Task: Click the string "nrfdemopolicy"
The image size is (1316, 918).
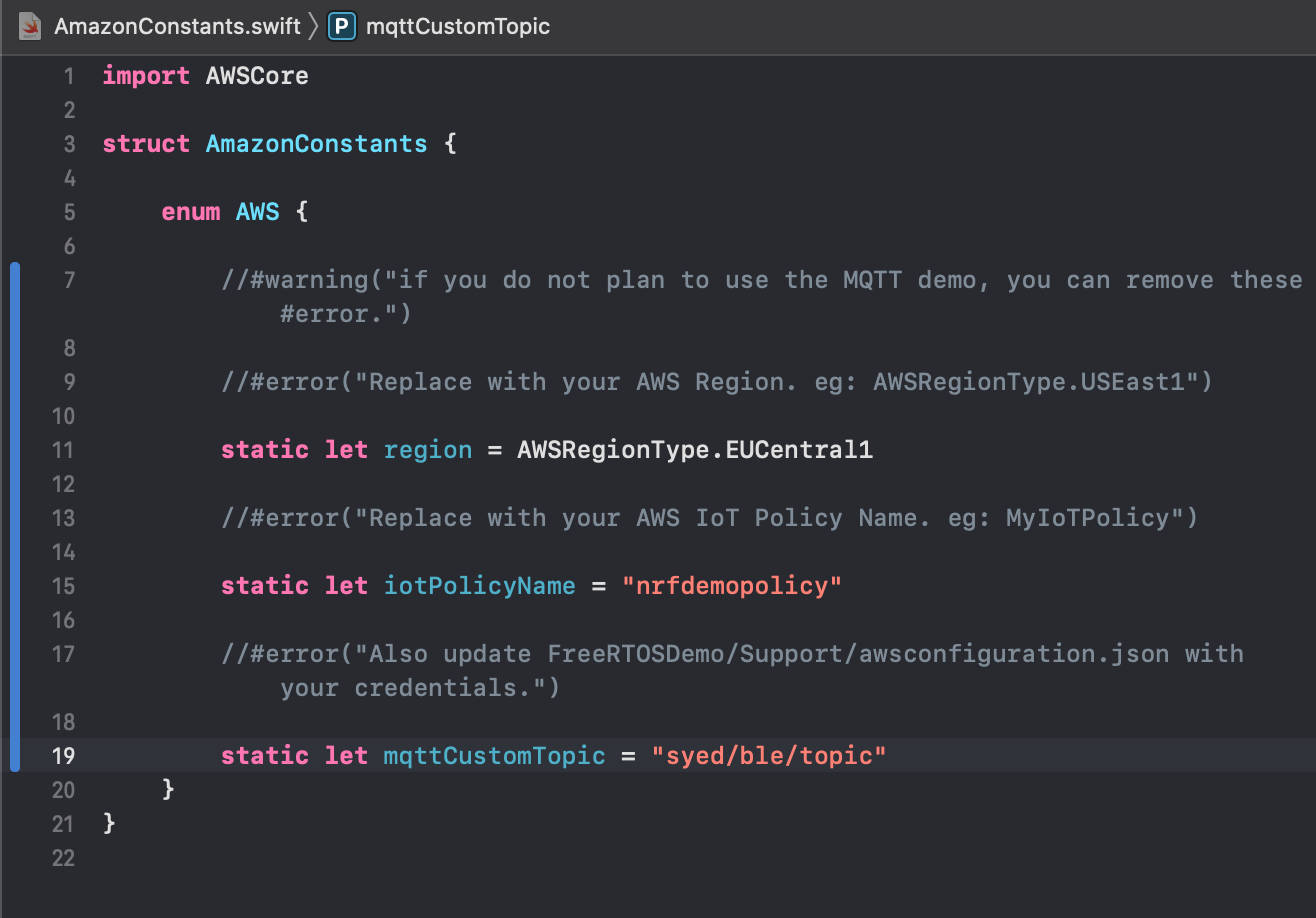Action: [x=732, y=585]
